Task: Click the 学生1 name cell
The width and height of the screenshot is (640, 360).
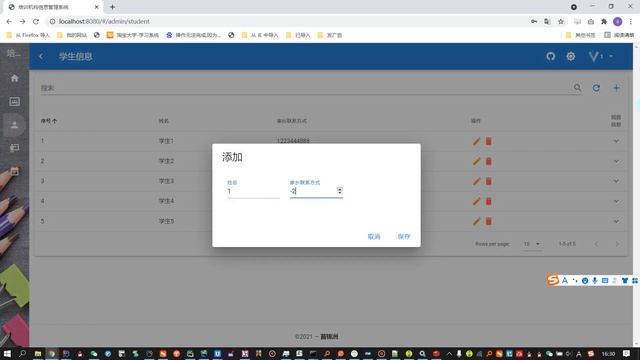Action: [166, 141]
